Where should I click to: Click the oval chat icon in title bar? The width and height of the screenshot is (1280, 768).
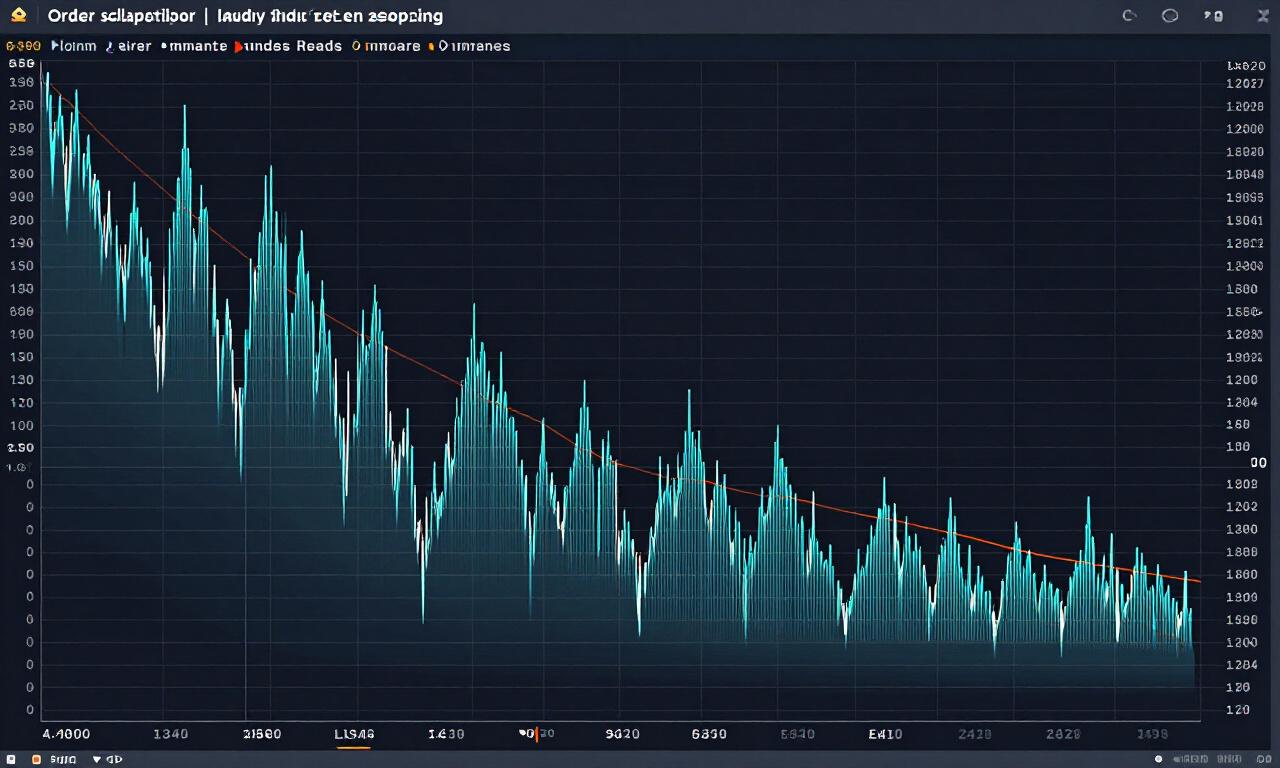(x=1169, y=16)
